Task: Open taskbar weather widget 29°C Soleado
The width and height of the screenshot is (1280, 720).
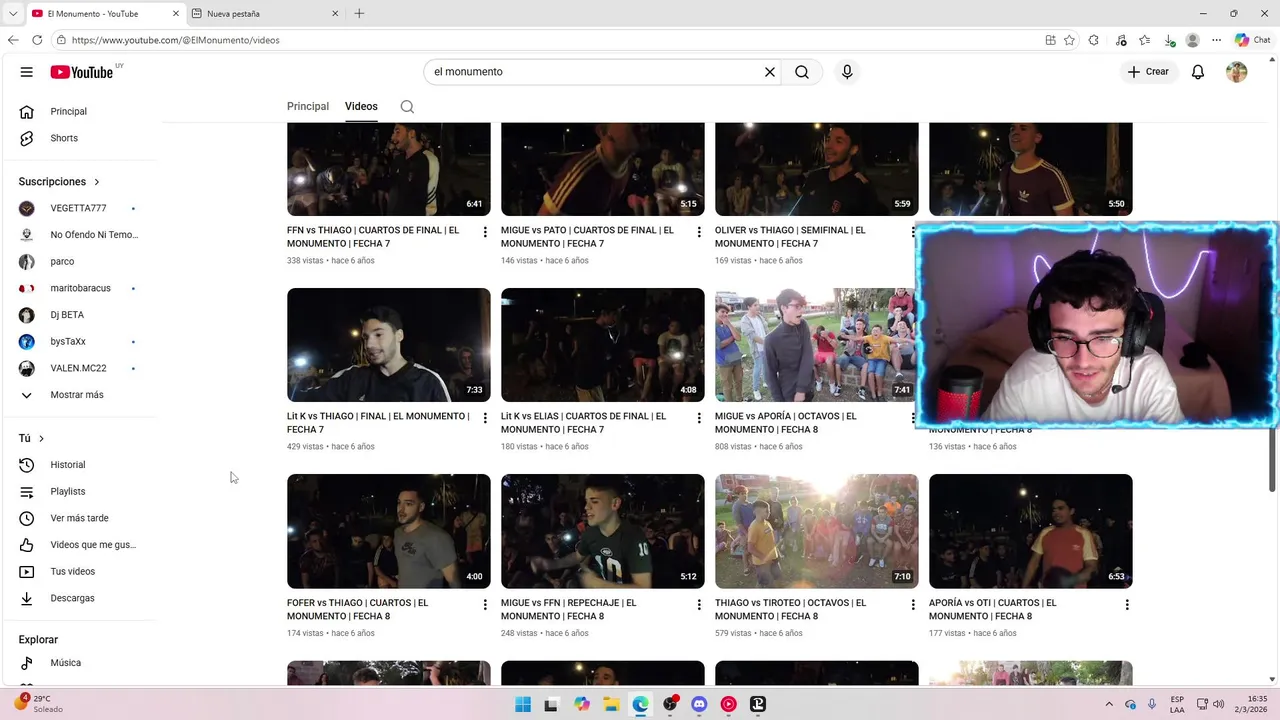Action: tap(38, 704)
